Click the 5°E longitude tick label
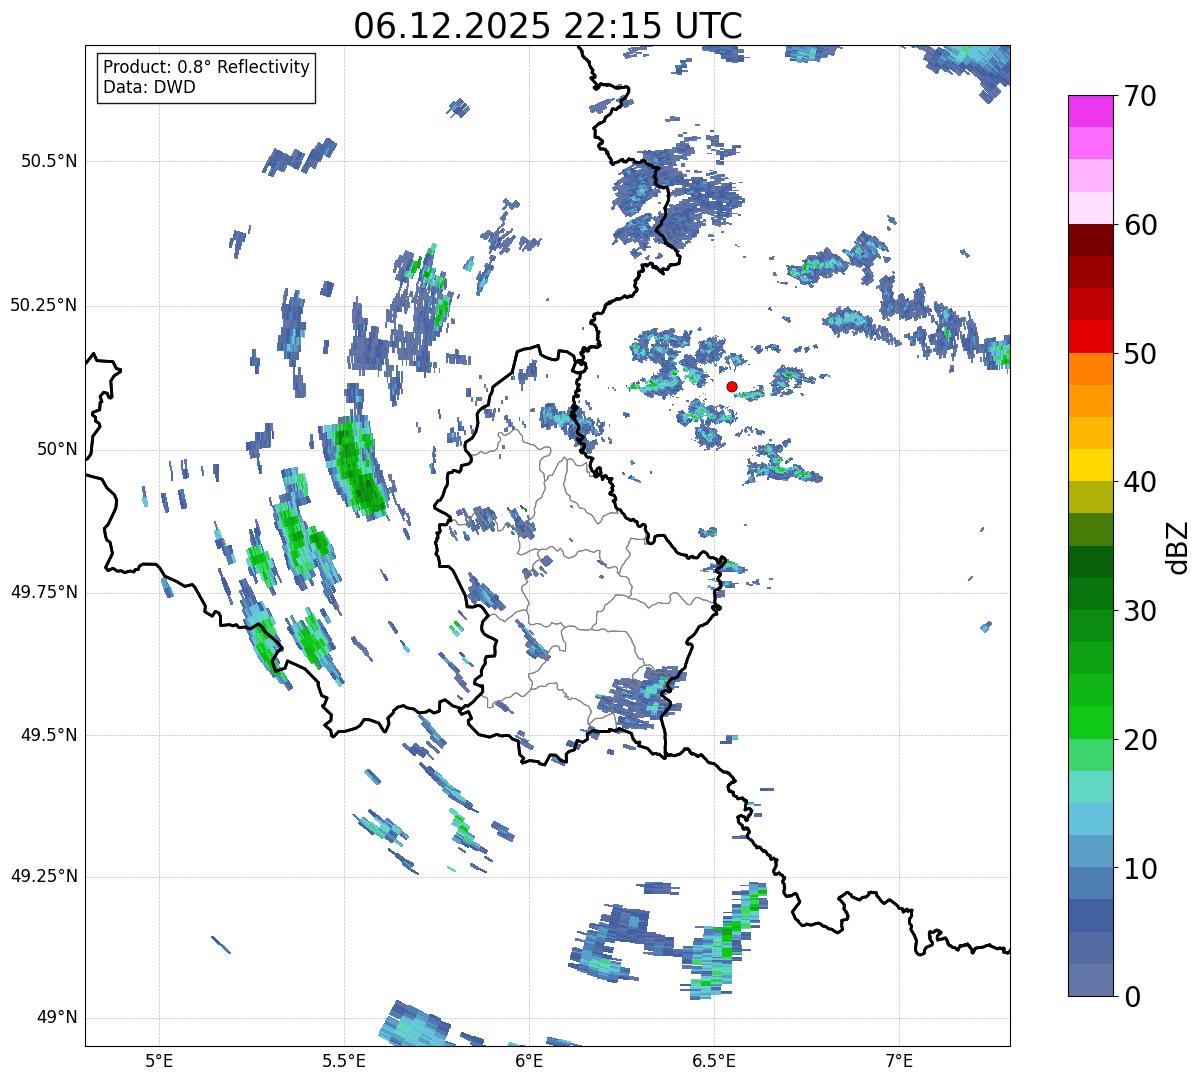 (159, 1061)
